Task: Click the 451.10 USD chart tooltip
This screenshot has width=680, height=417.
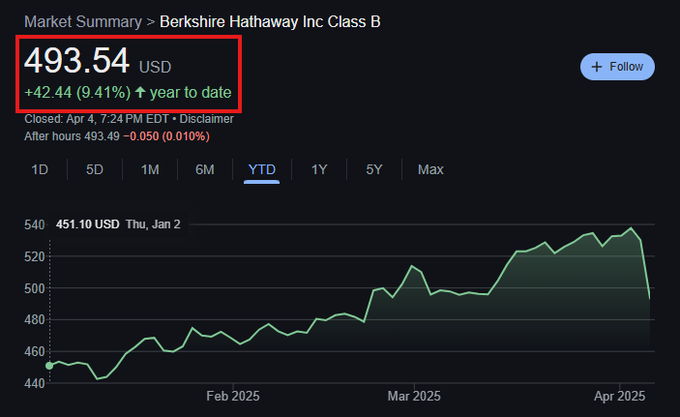Action: tap(88, 224)
